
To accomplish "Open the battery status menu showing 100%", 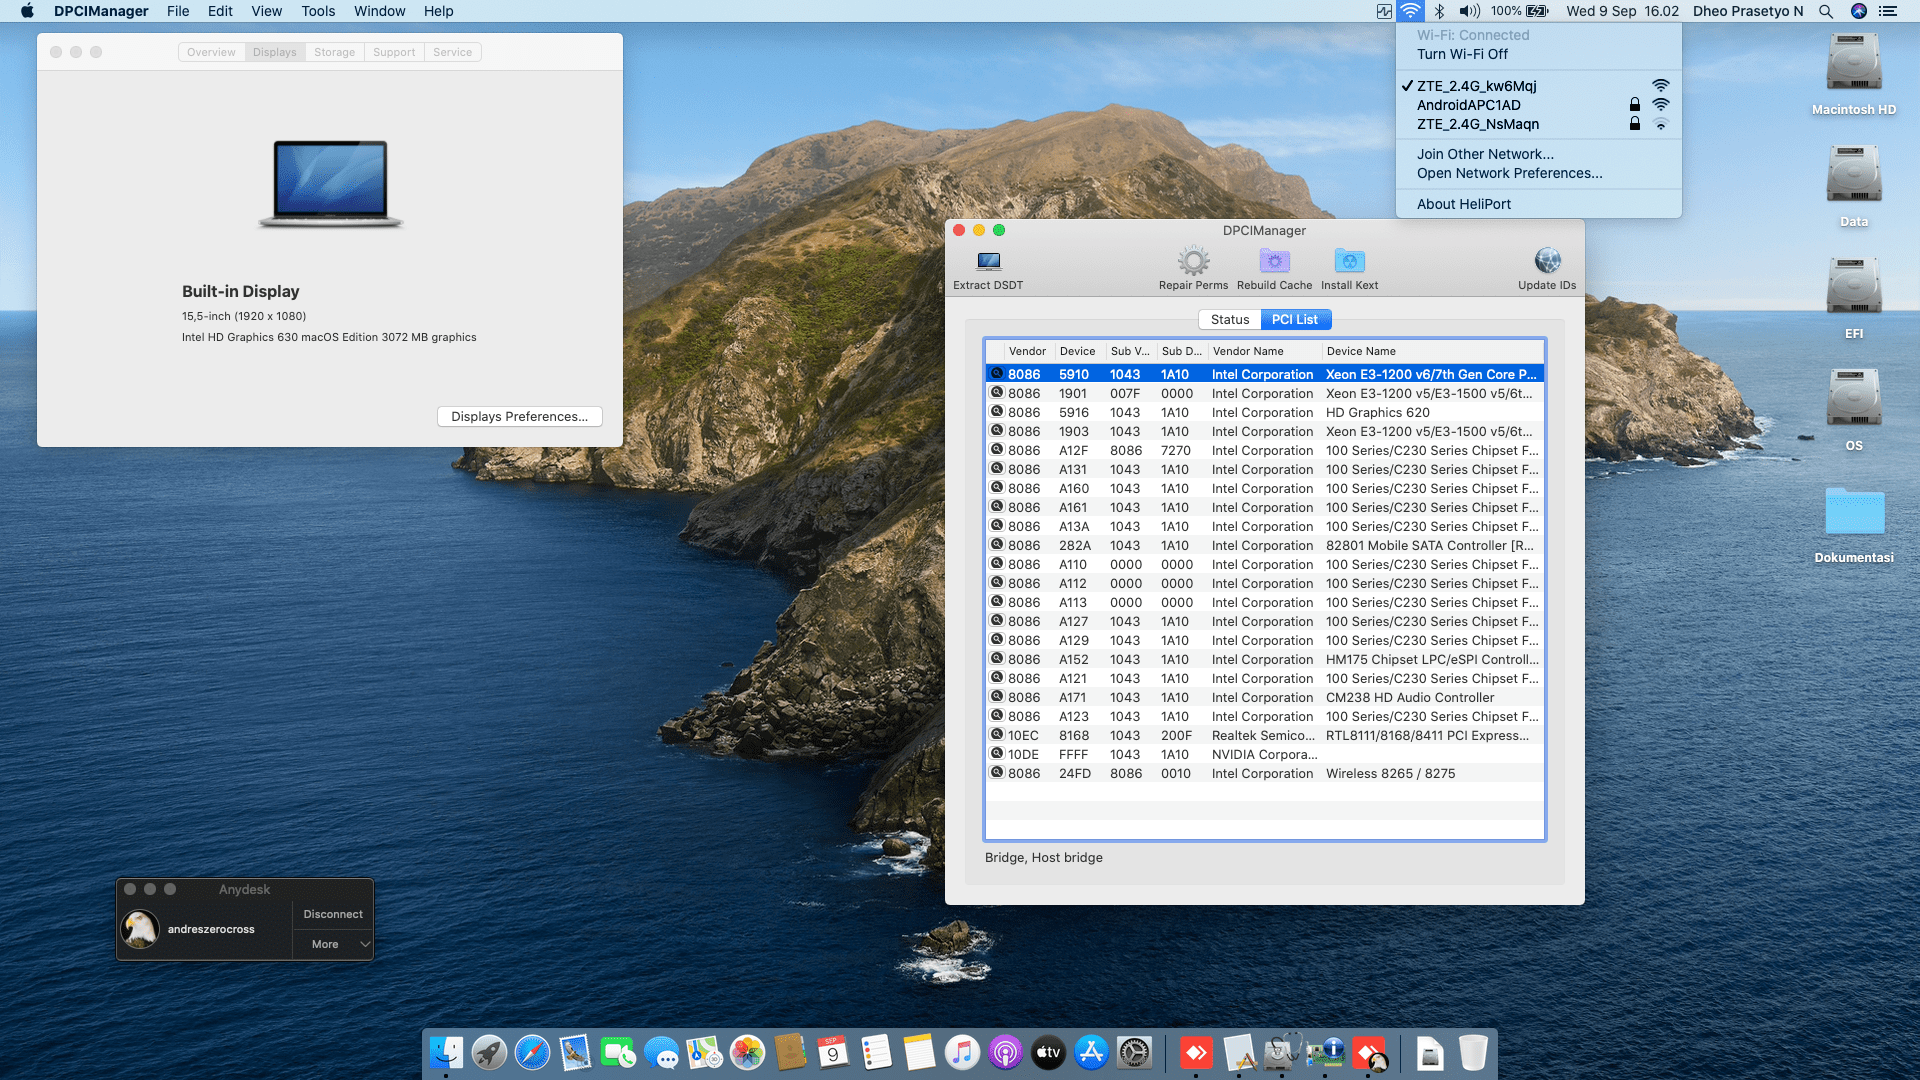I will point(1520,11).
